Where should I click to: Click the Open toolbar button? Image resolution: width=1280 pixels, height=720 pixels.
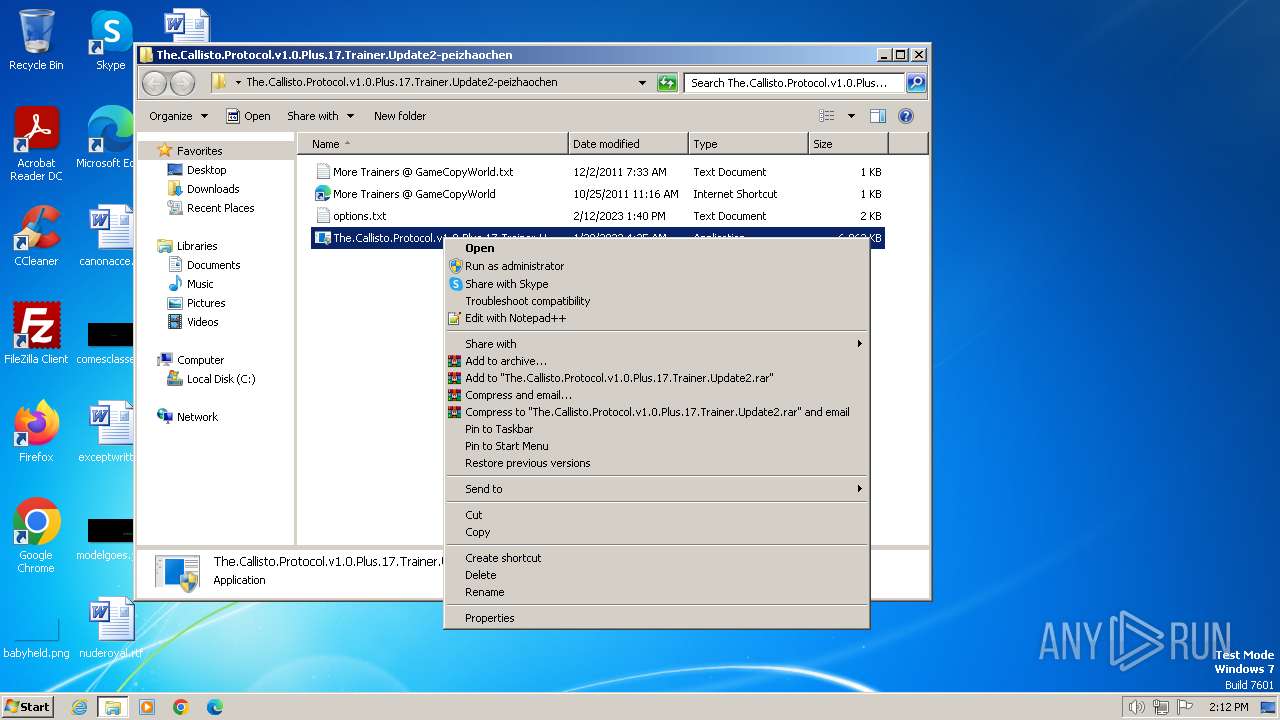(248, 116)
